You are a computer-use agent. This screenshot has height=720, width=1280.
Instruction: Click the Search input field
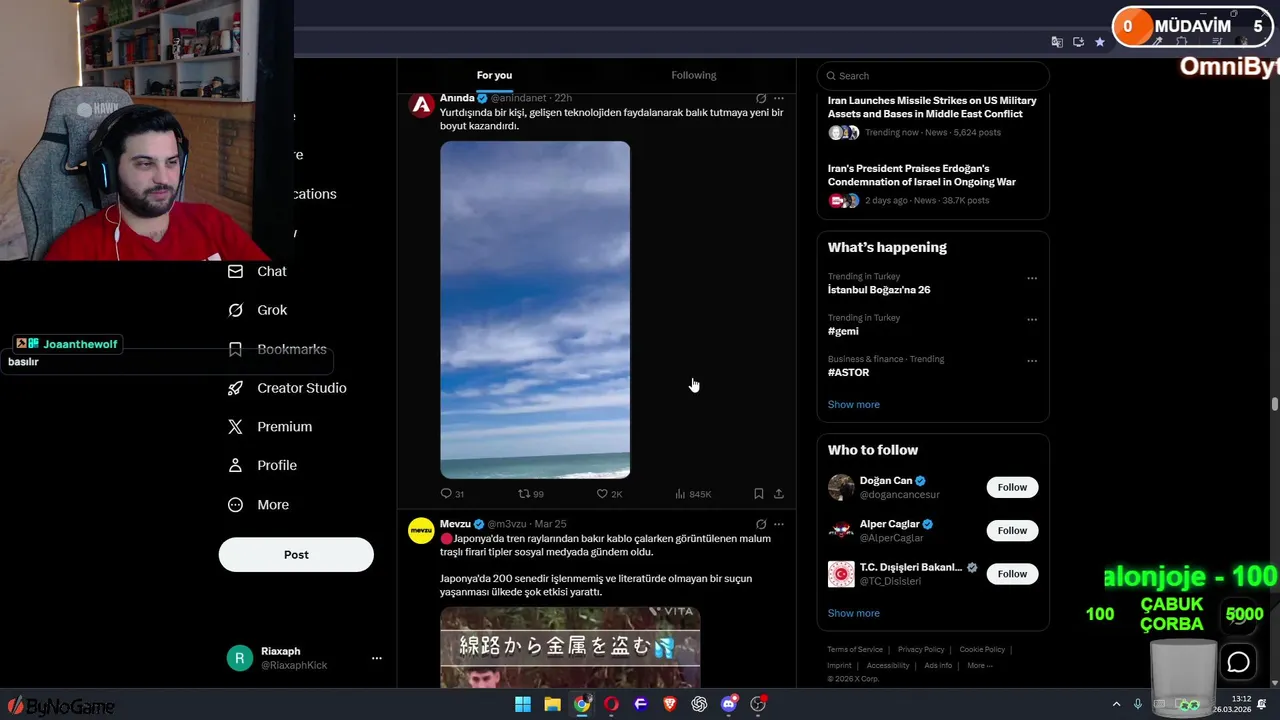click(933, 76)
